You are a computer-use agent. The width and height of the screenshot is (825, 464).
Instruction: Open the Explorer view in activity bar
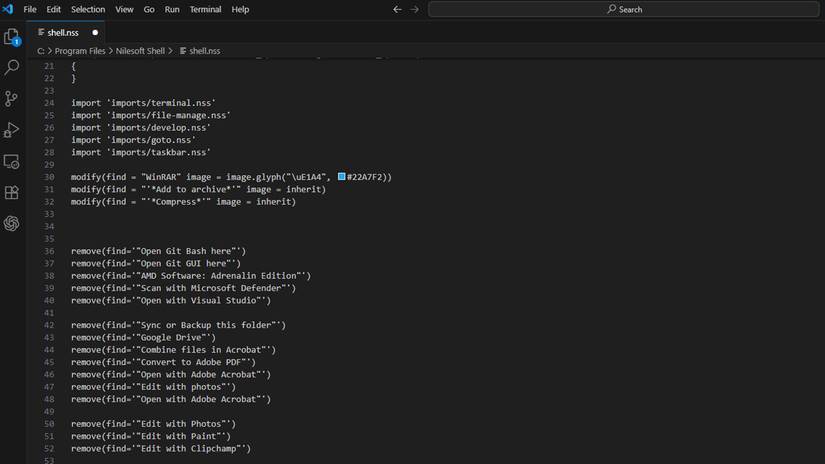12,37
